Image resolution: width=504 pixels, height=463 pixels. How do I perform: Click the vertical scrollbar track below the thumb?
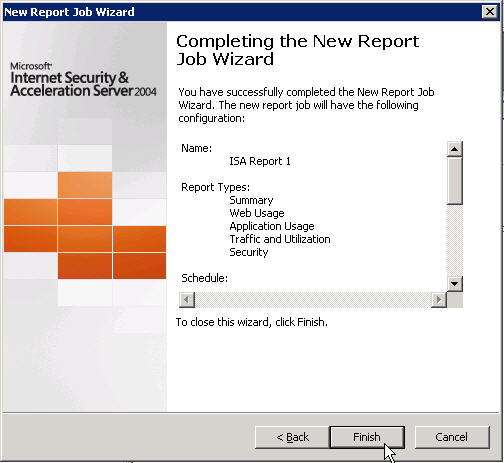click(454, 240)
